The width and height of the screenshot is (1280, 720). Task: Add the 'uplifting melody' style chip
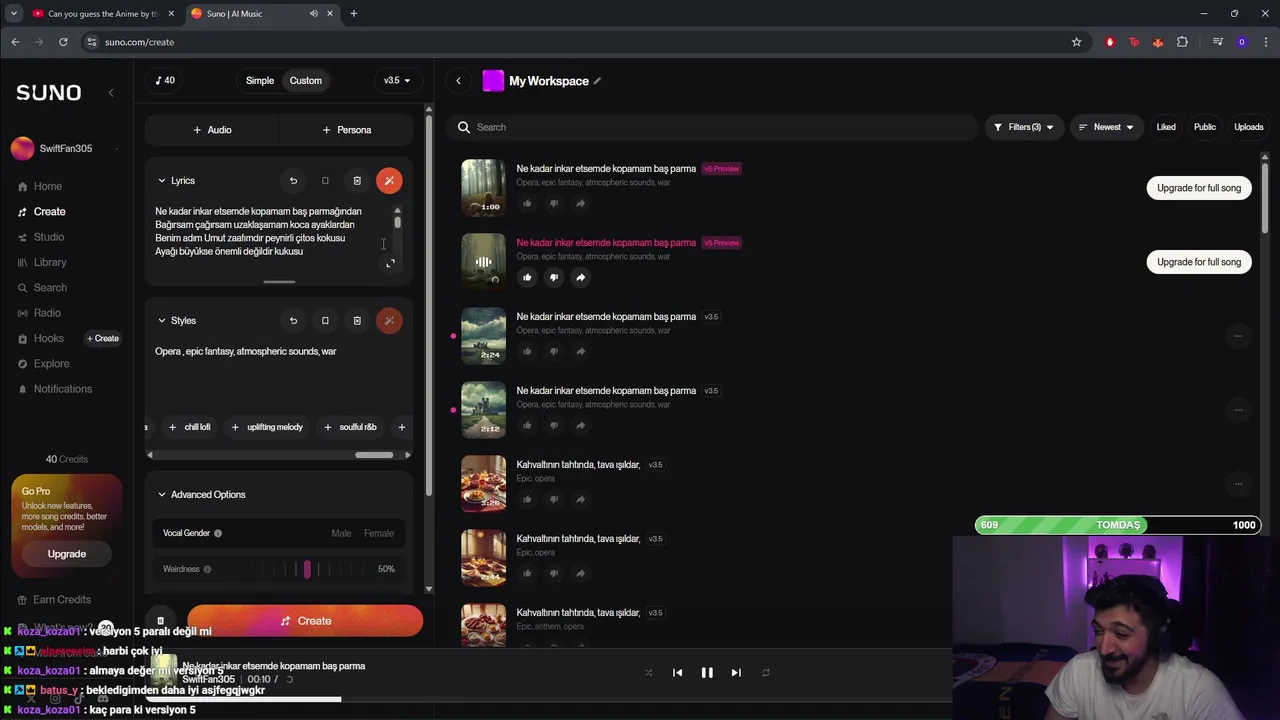[267, 427]
